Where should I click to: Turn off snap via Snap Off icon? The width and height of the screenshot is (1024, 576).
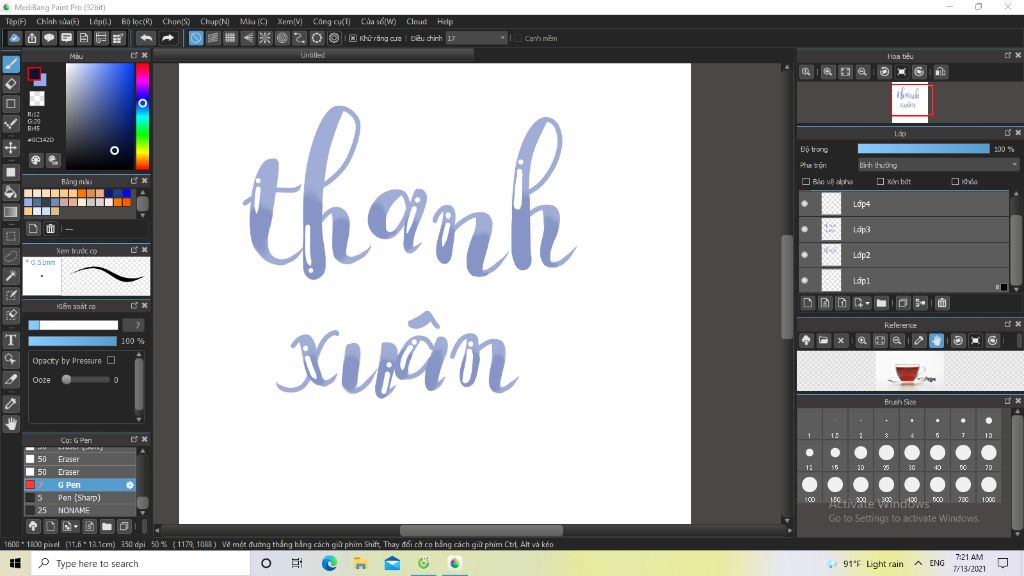click(x=196, y=38)
